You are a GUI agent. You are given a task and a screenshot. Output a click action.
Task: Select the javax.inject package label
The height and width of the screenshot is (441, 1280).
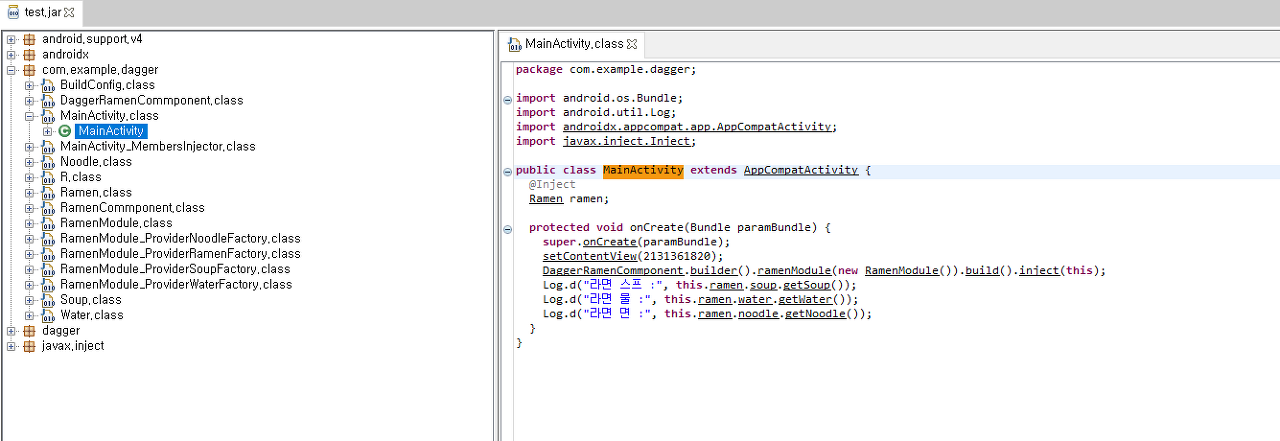[x=73, y=346]
